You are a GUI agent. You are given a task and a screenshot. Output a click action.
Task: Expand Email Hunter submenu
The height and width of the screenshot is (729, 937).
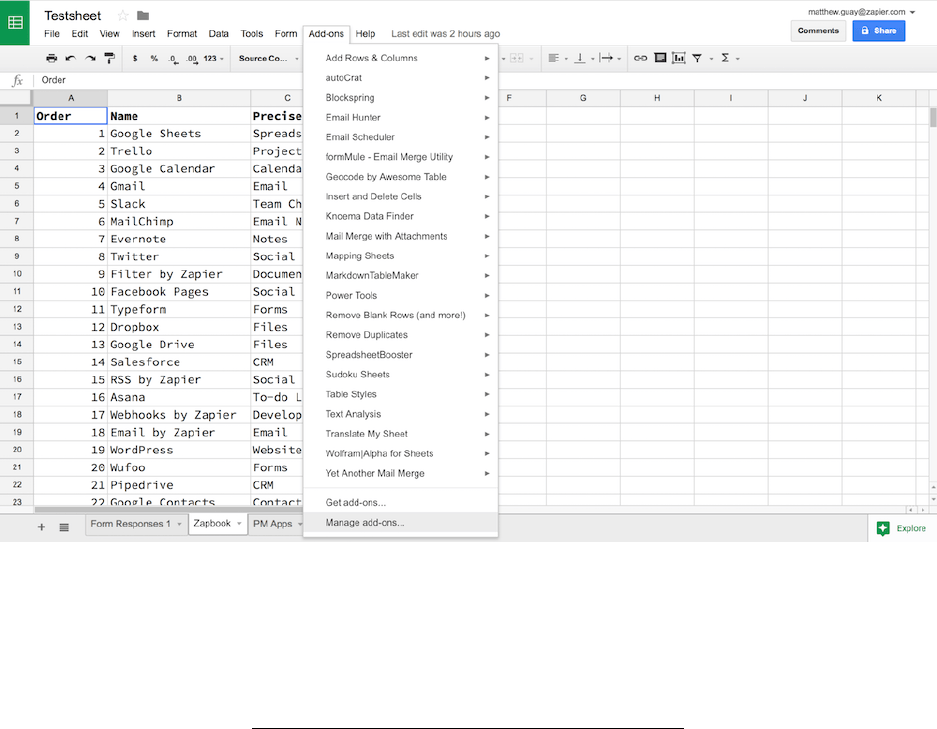(x=400, y=117)
